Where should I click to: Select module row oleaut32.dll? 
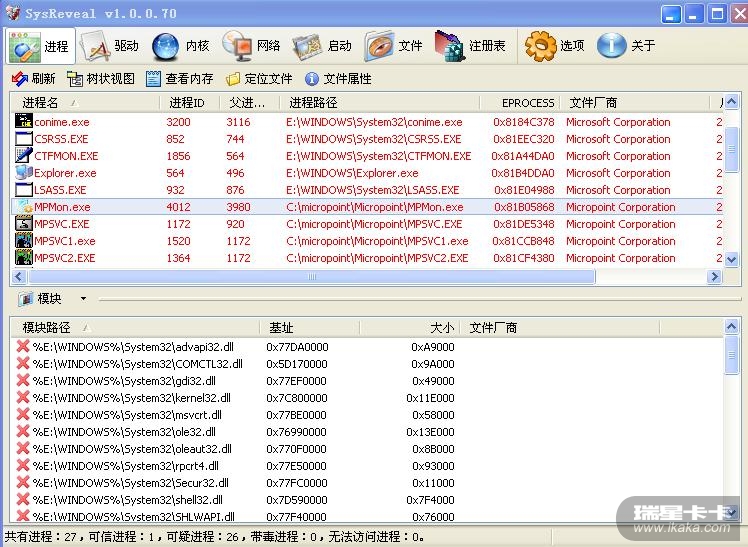(366, 449)
